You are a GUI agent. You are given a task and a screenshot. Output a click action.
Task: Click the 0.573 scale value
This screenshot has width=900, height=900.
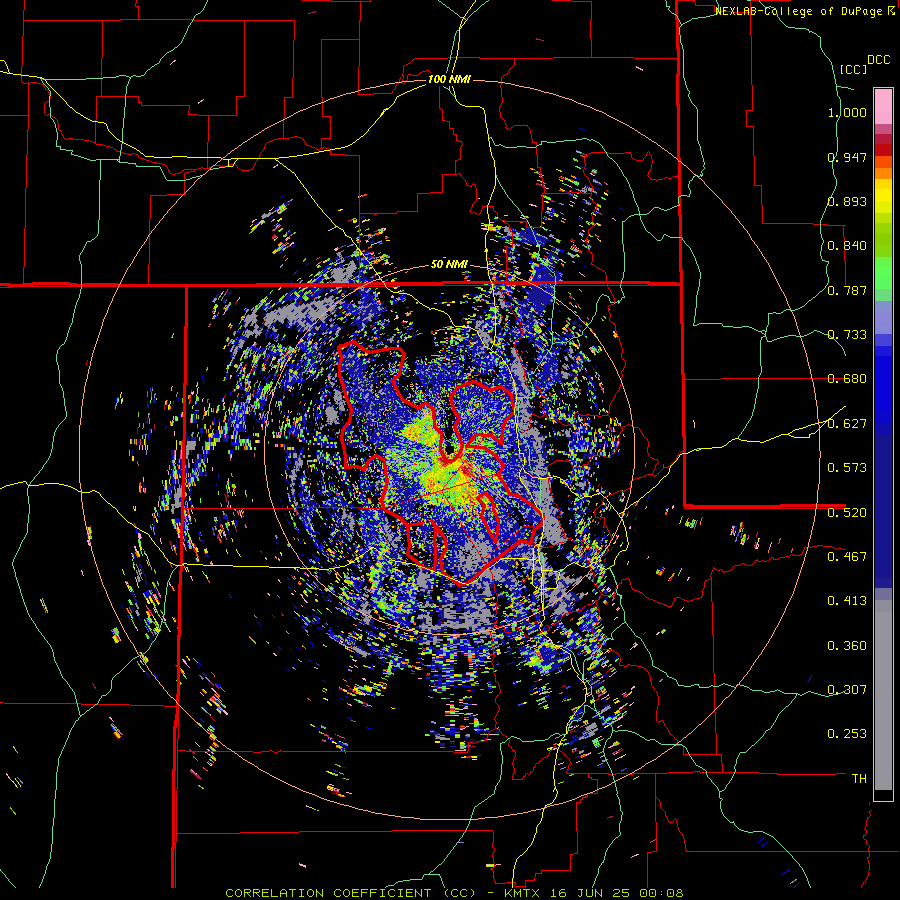(847, 468)
